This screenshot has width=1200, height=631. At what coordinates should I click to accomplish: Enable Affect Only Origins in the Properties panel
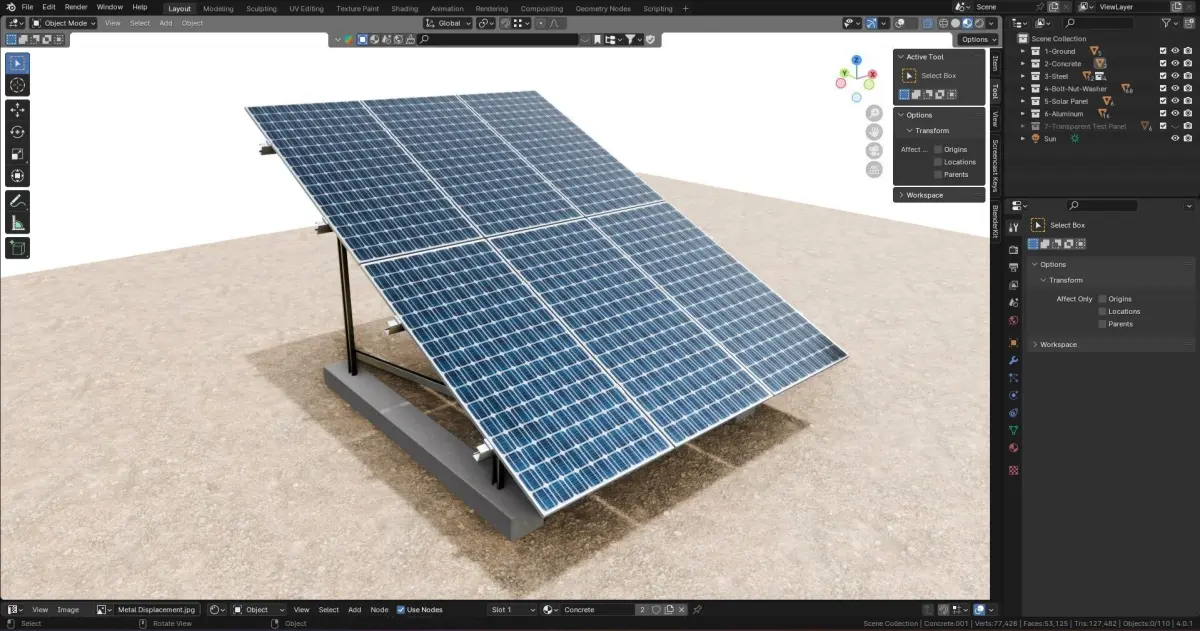coord(1102,299)
